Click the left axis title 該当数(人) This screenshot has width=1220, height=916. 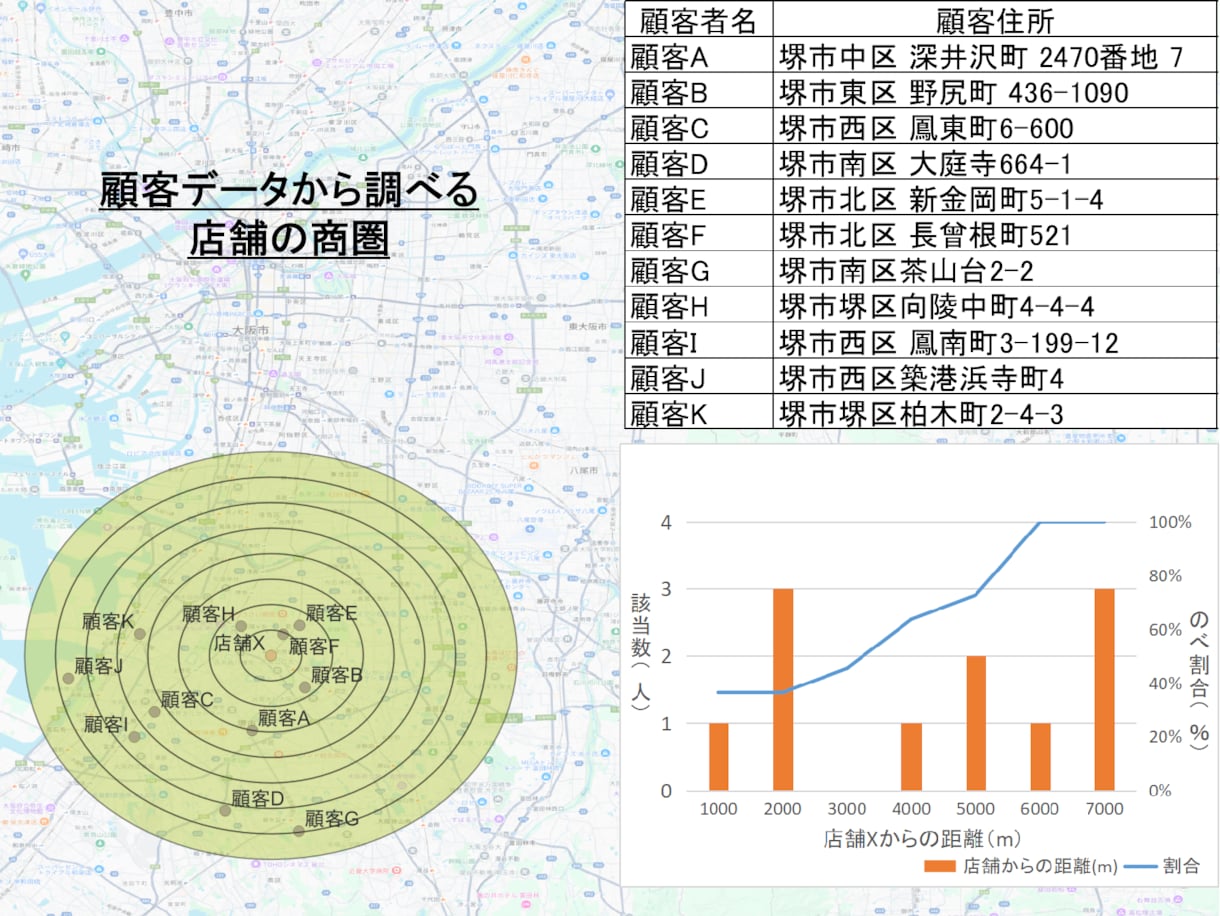coord(640,653)
